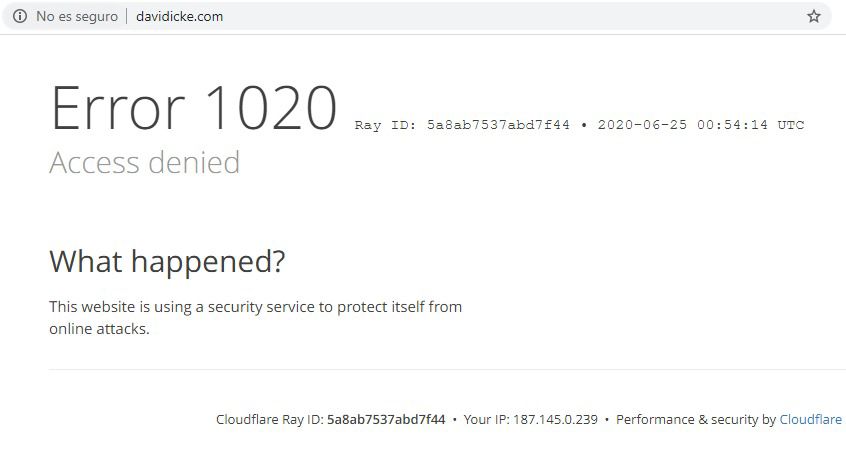Click the "No es seguro" security label
This screenshot has height=475, width=846.
coord(77,16)
